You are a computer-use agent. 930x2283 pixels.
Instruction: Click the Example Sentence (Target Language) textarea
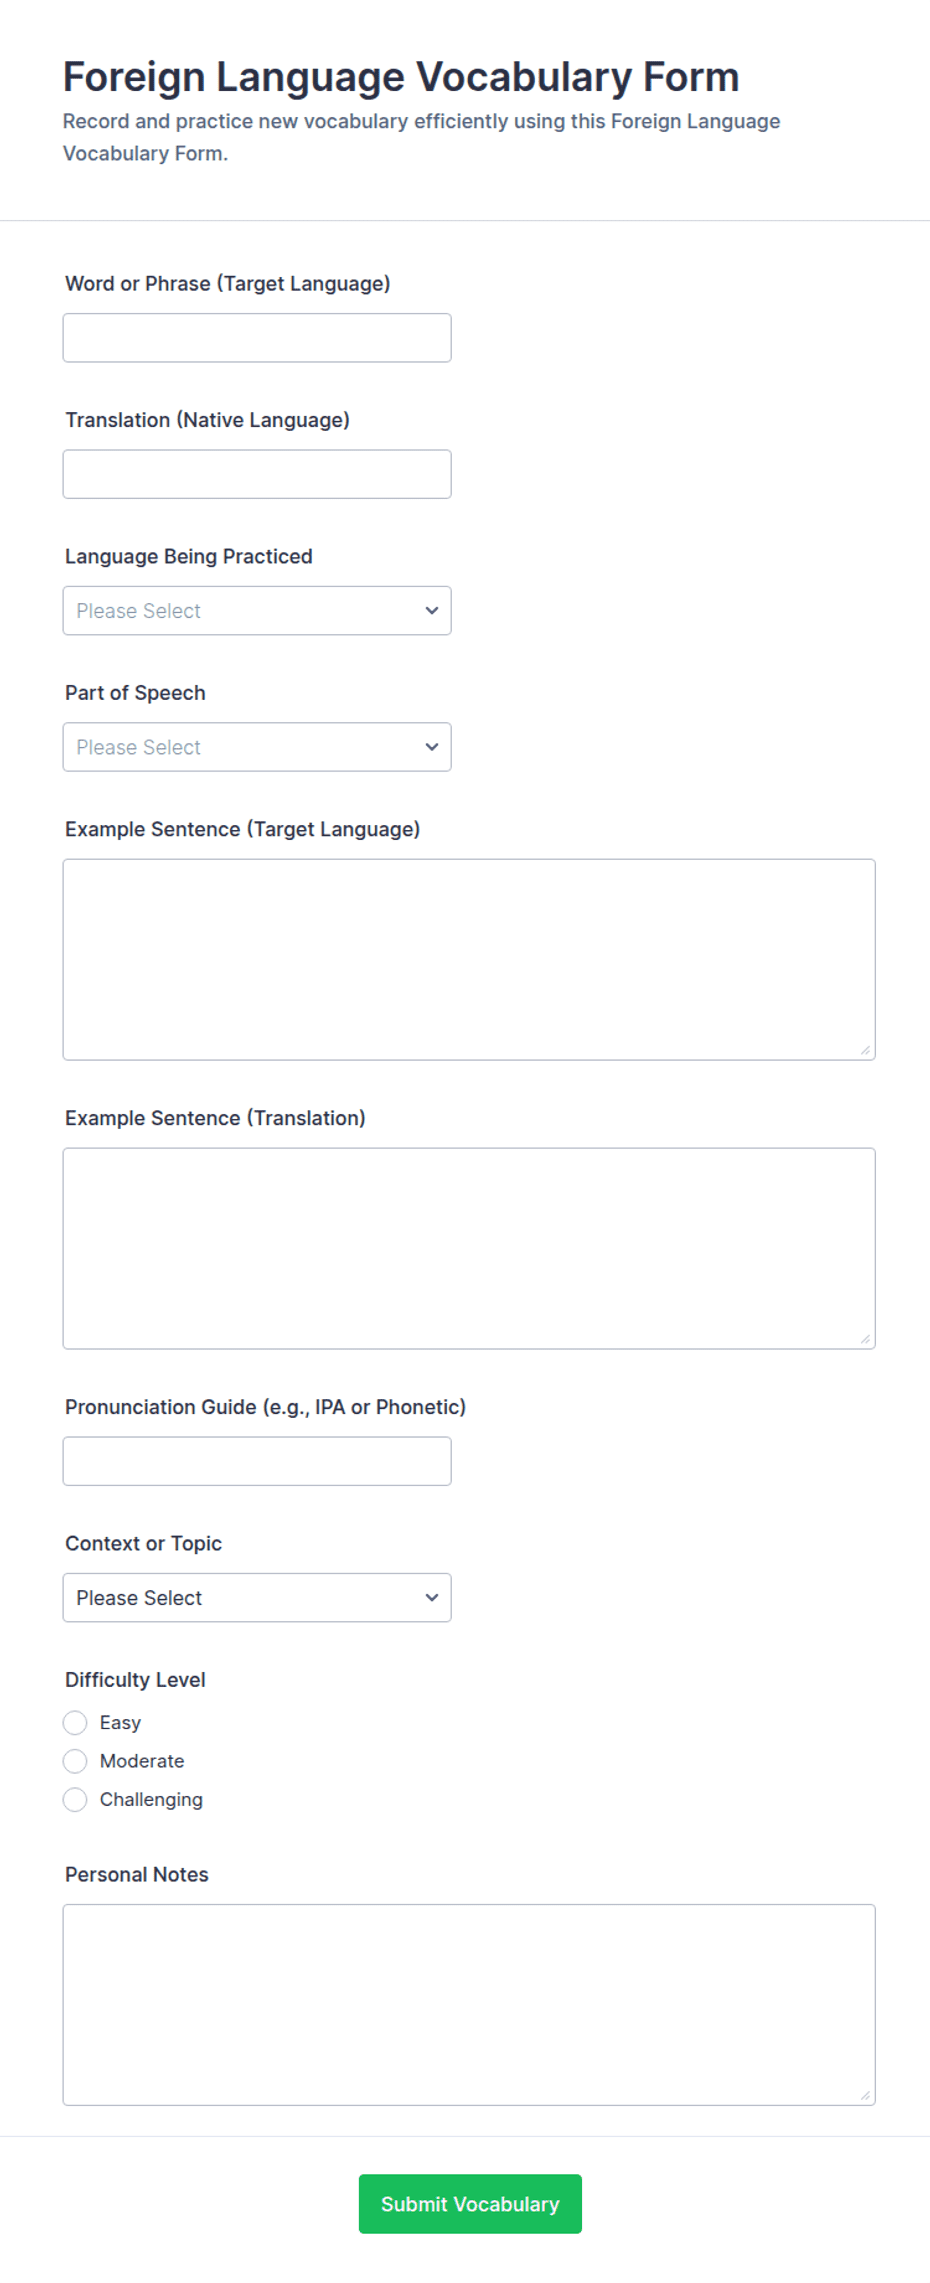pyautogui.click(x=469, y=960)
